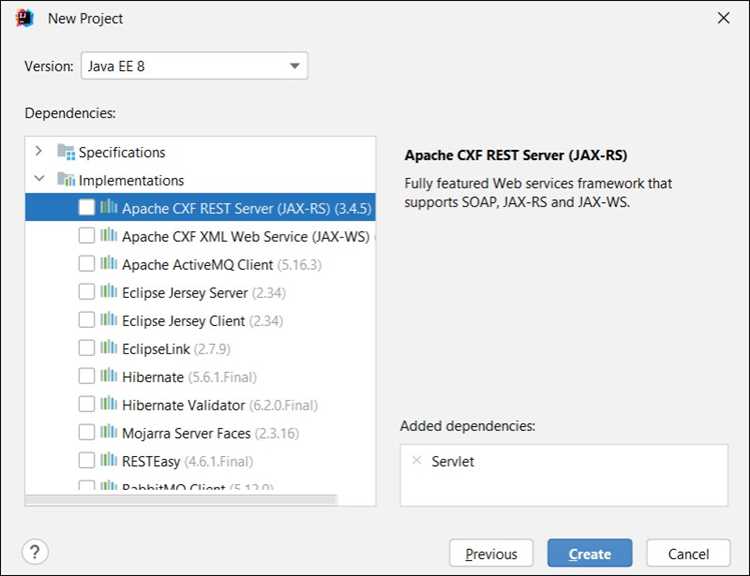Click library icon beside Apache ActiveMQ Client

point(109,263)
